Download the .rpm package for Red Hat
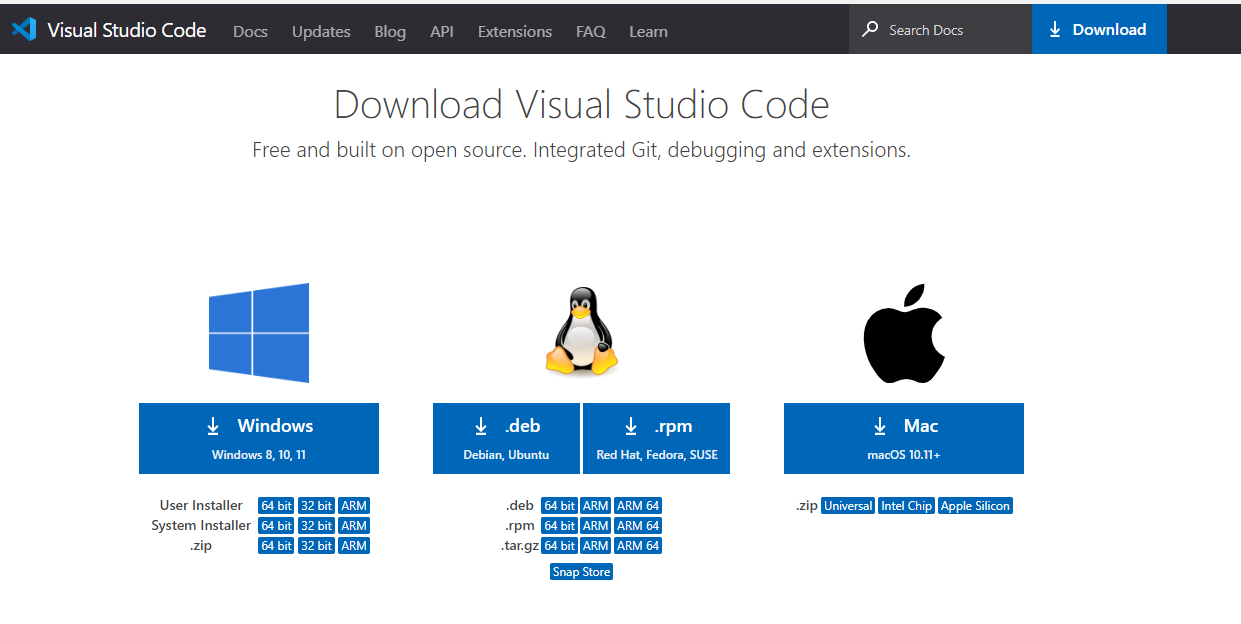This screenshot has width=1241, height=624. point(656,438)
